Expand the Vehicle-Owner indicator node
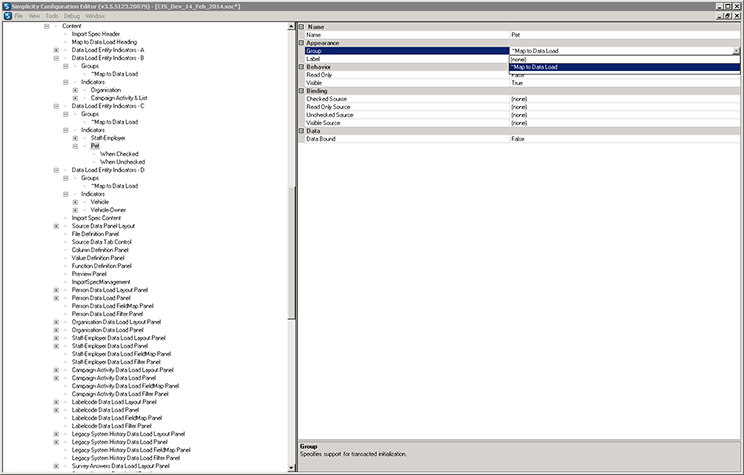744x475 pixels. pyautogui.click(x=75, y=210)
